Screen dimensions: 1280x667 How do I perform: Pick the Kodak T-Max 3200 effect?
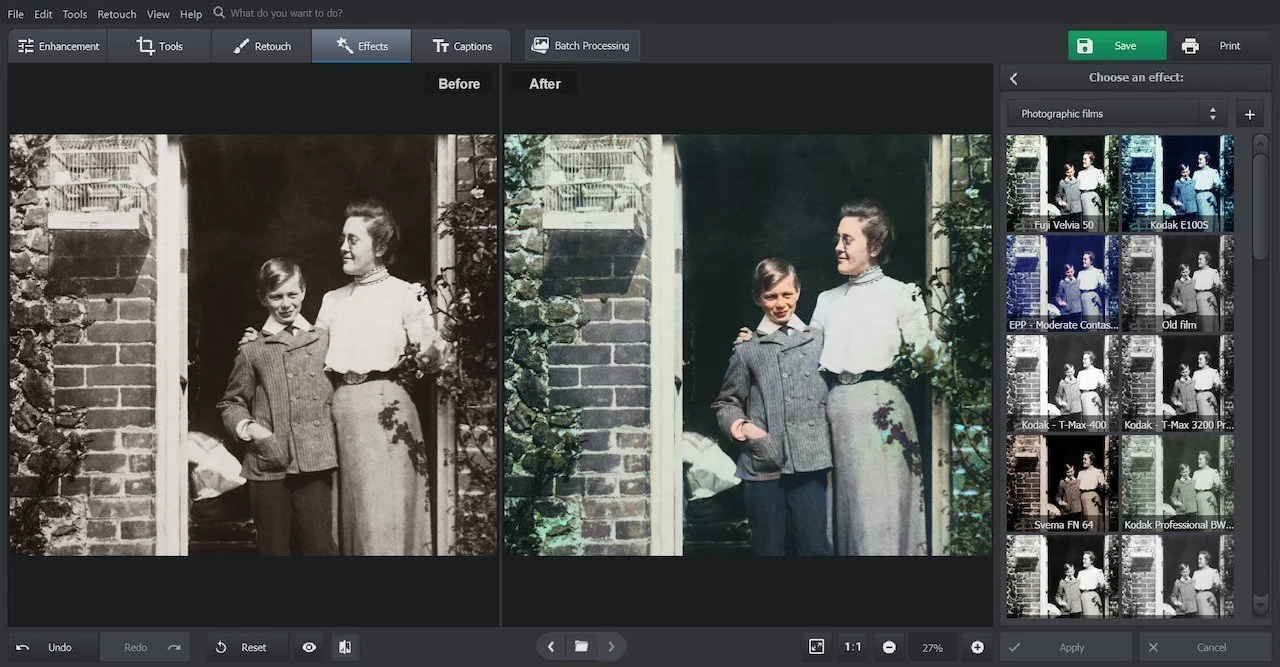pyautogui.click(x=1178, y=384)
